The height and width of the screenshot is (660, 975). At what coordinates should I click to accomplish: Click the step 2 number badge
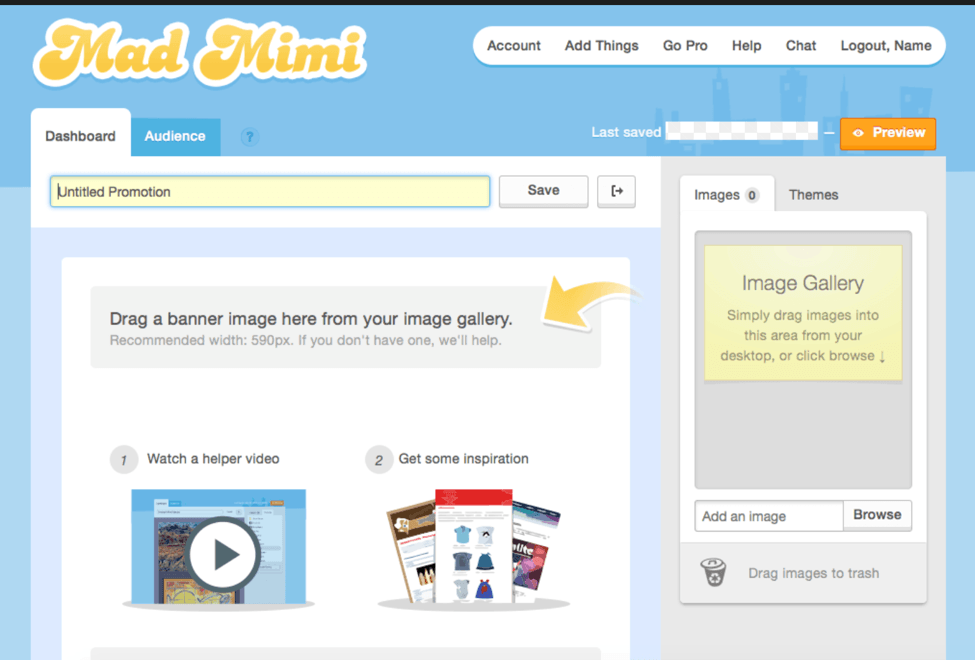click(378, 460)
